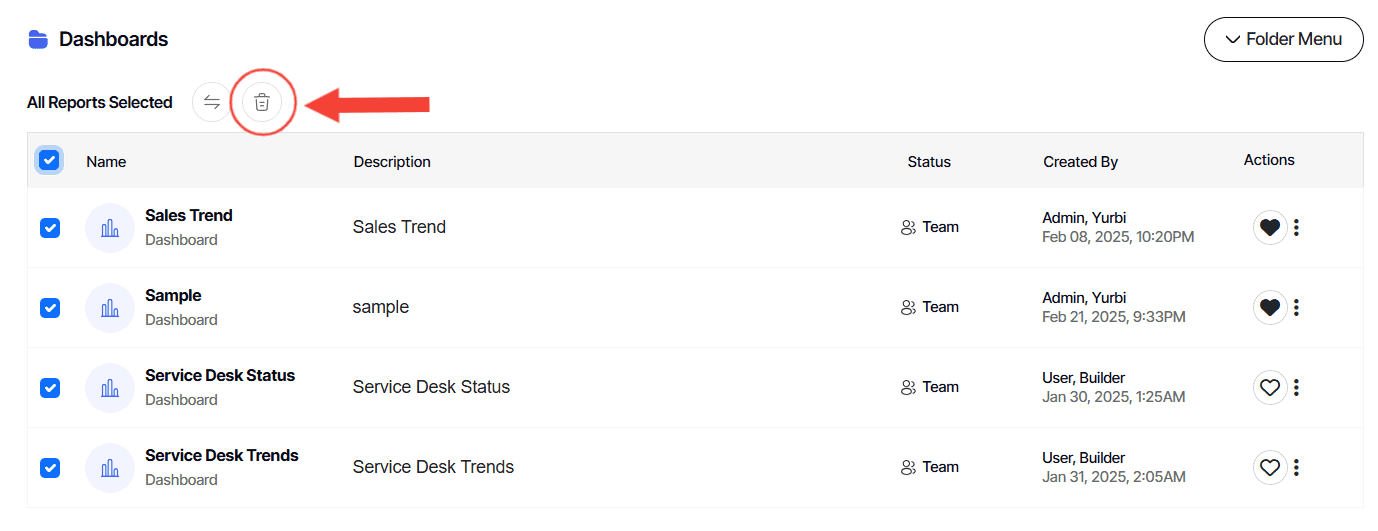Click the Sales Trend dashboard chart icon

pyautogui.click(x=110, y=228)
